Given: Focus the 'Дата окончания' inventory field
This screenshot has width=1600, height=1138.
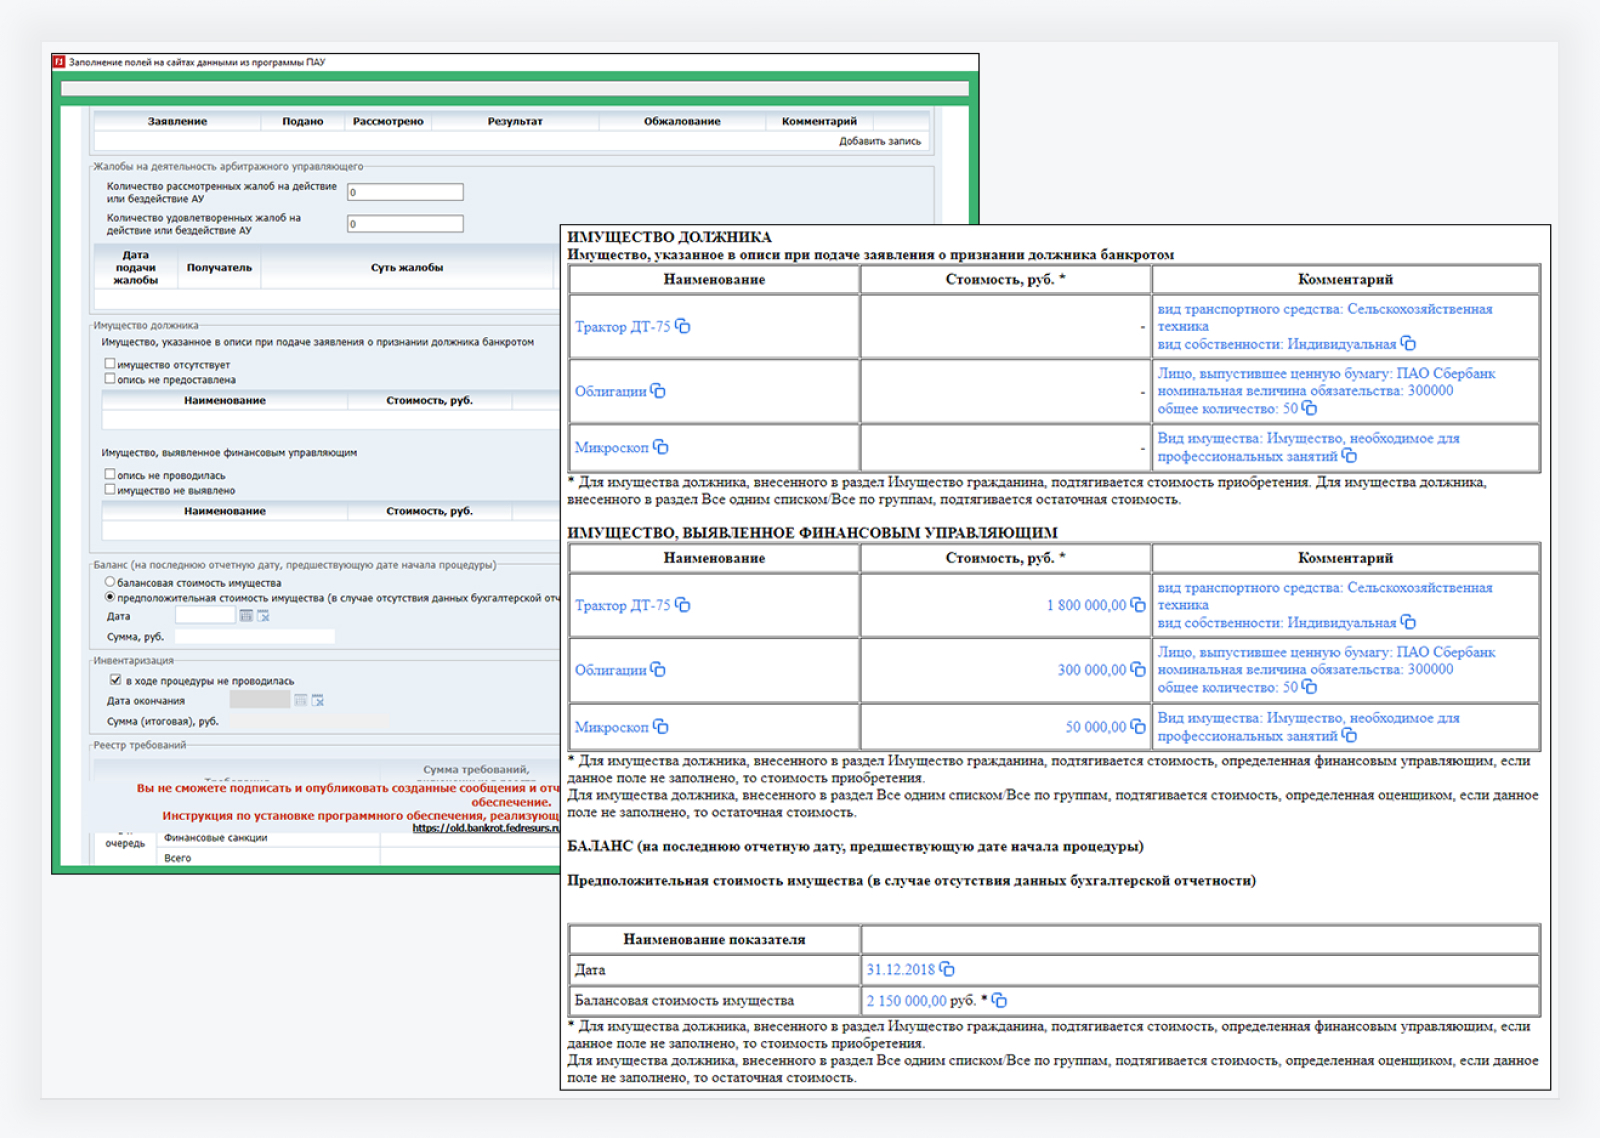Looking at the screenshot, I should pos(260,700).
